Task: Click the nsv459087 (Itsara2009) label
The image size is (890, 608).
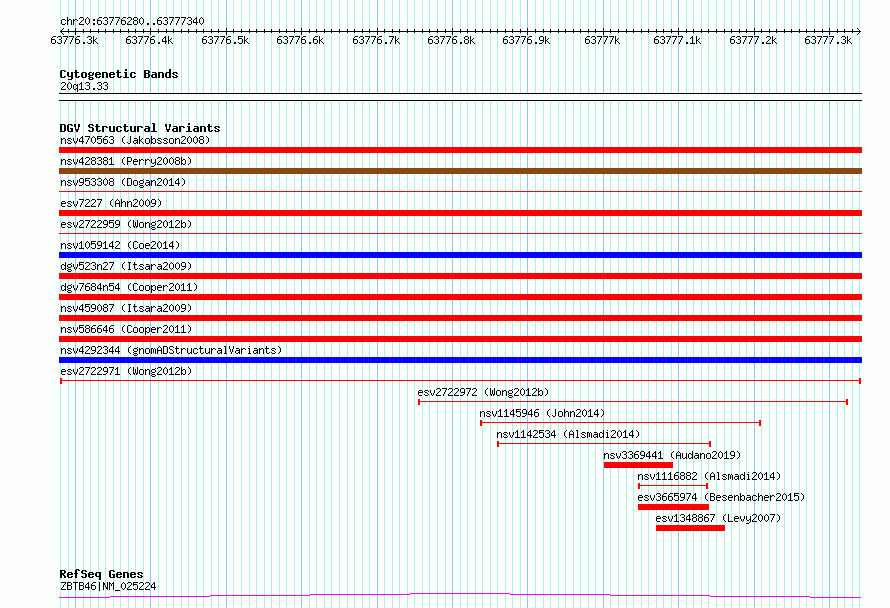Action: coord(126,308)
